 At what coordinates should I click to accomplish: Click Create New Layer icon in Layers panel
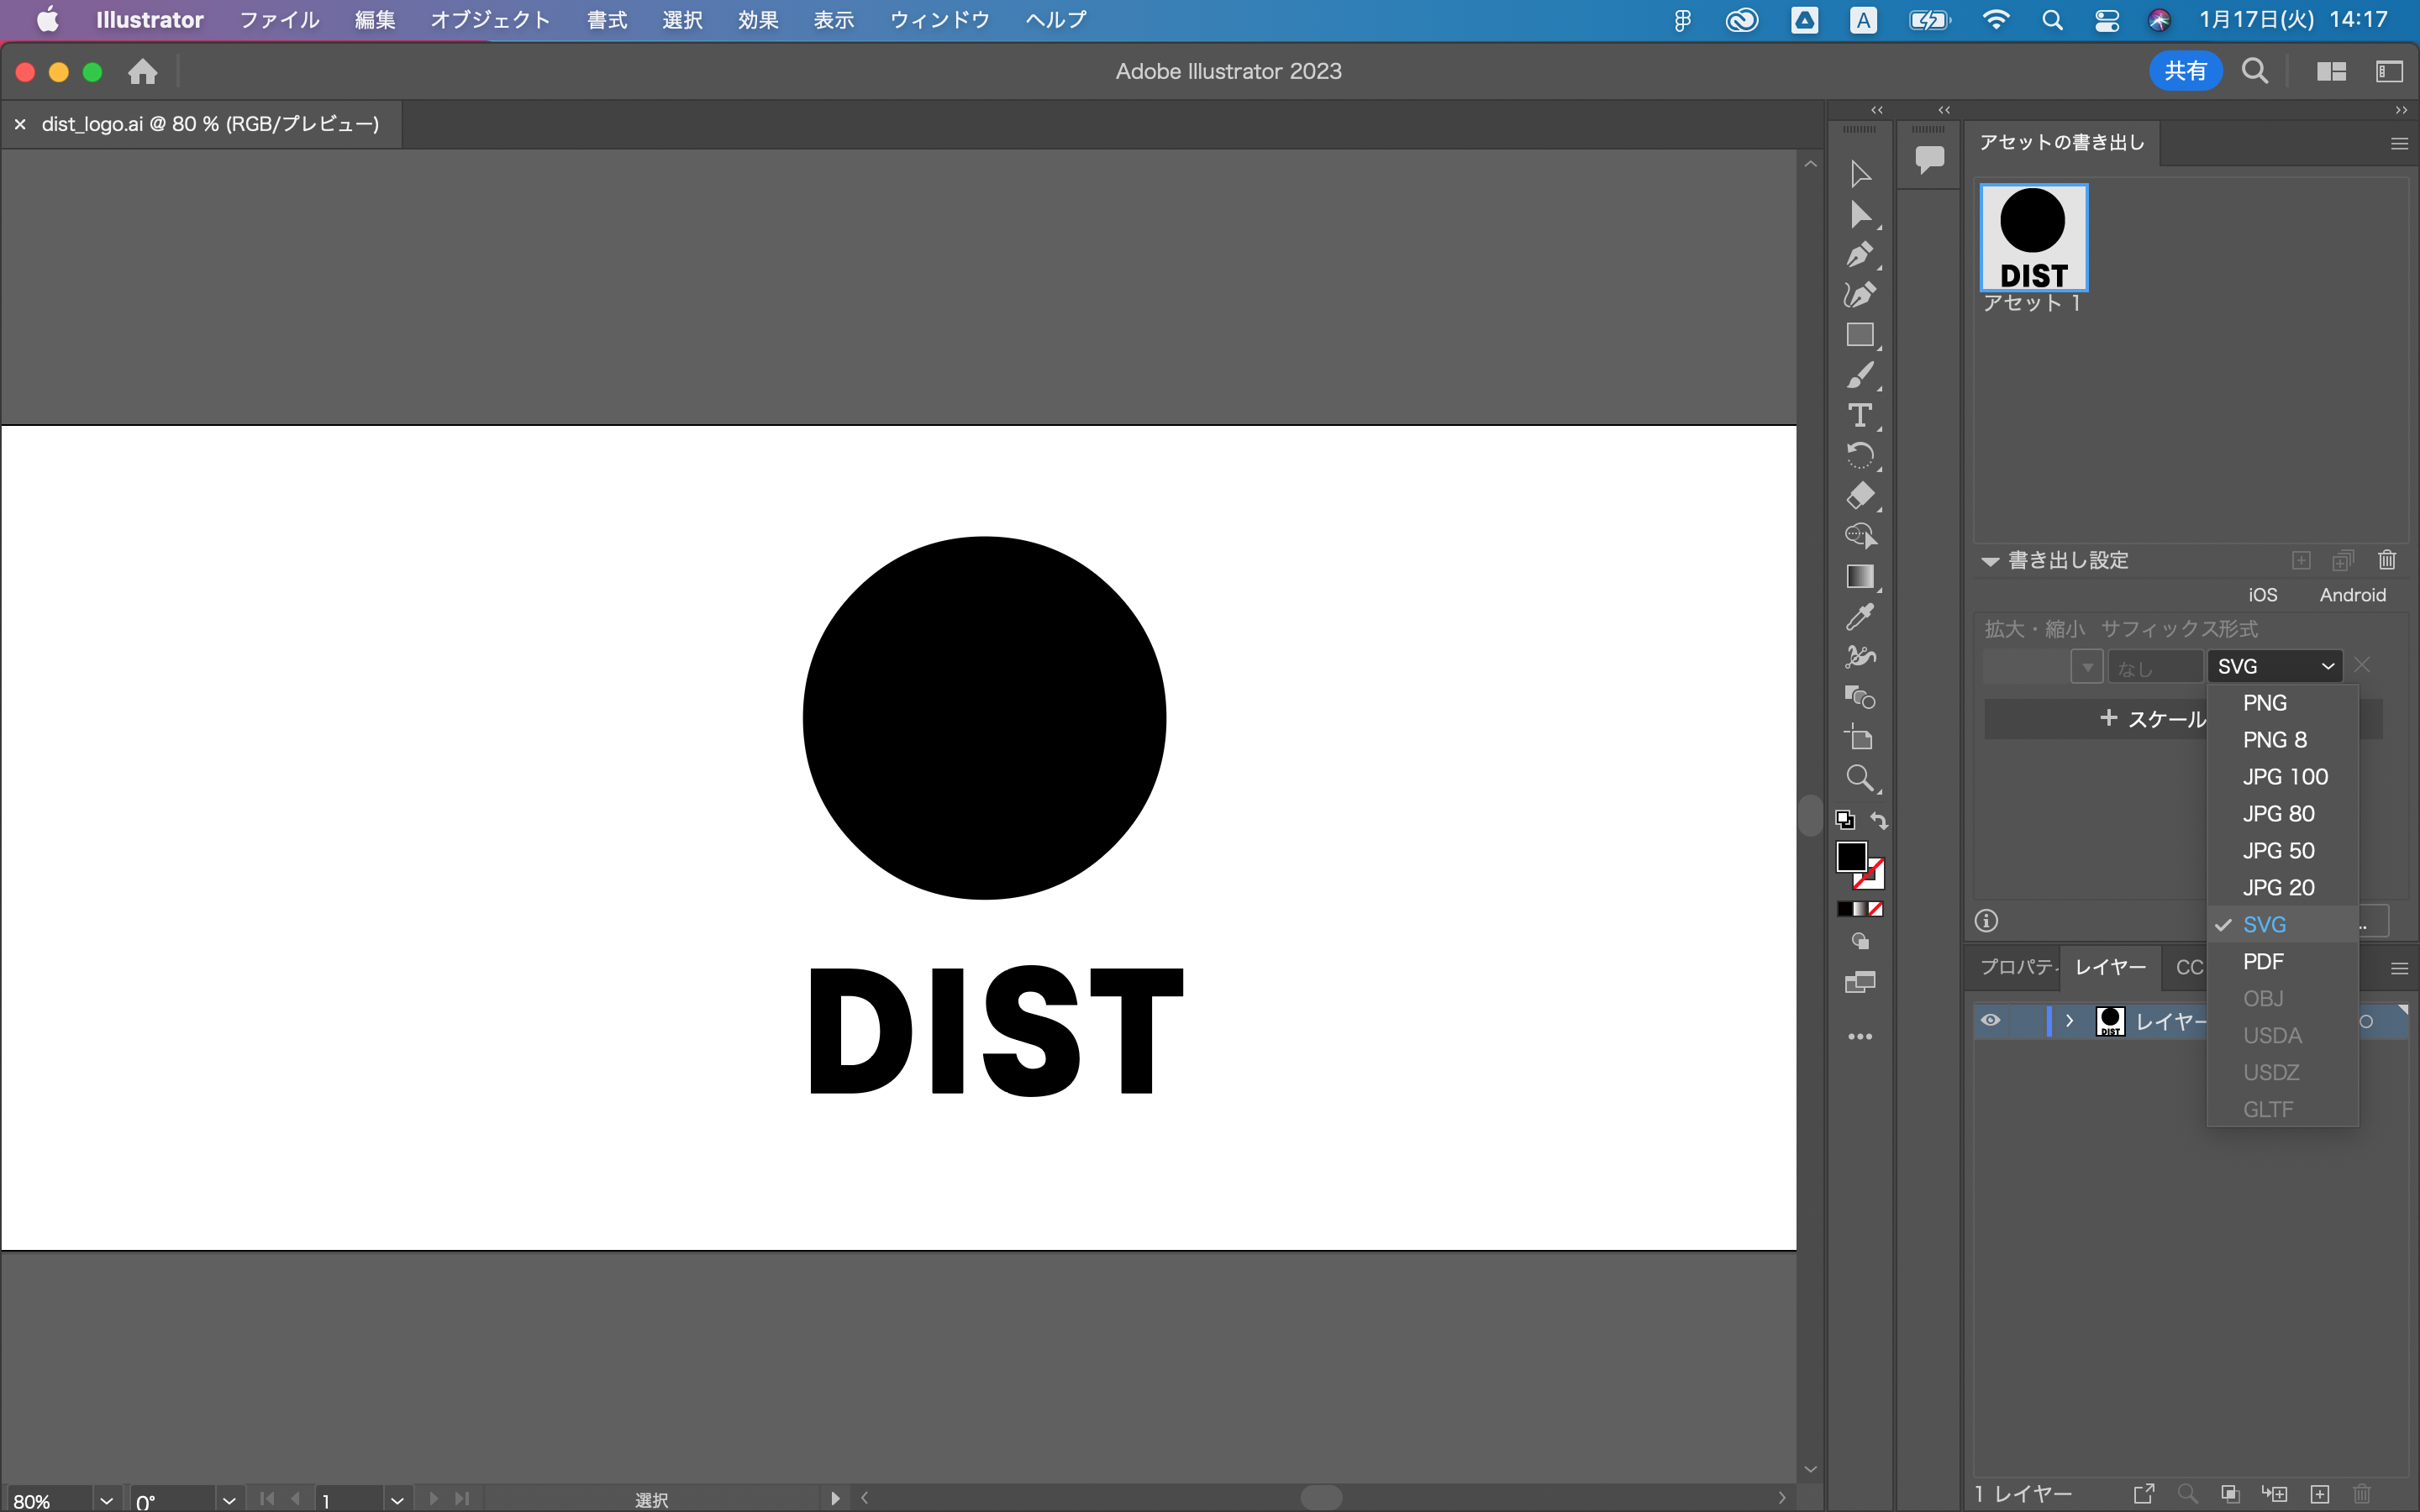click(2319, 1494)
